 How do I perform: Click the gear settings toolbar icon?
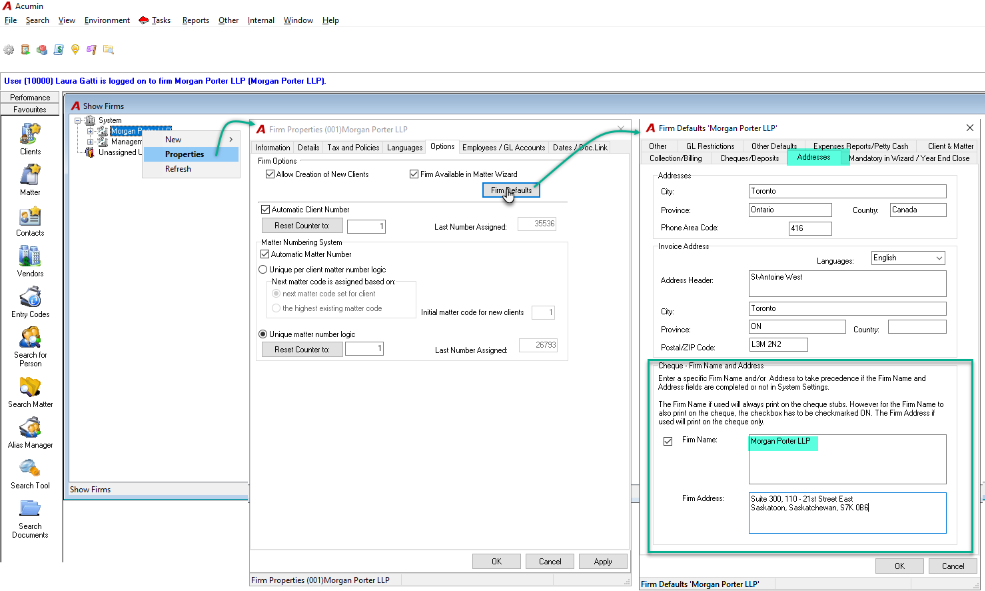9,50
